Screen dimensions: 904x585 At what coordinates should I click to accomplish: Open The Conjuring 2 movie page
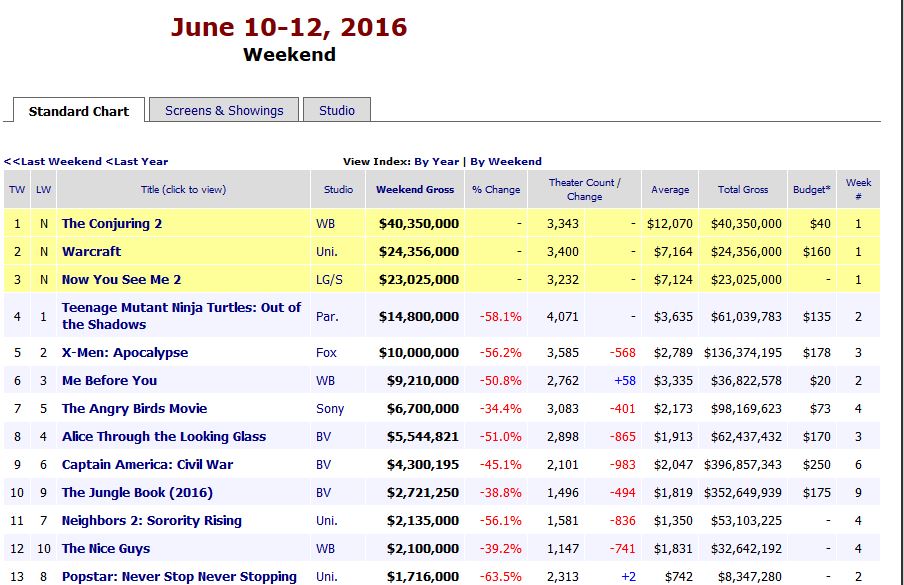[112, 224]
